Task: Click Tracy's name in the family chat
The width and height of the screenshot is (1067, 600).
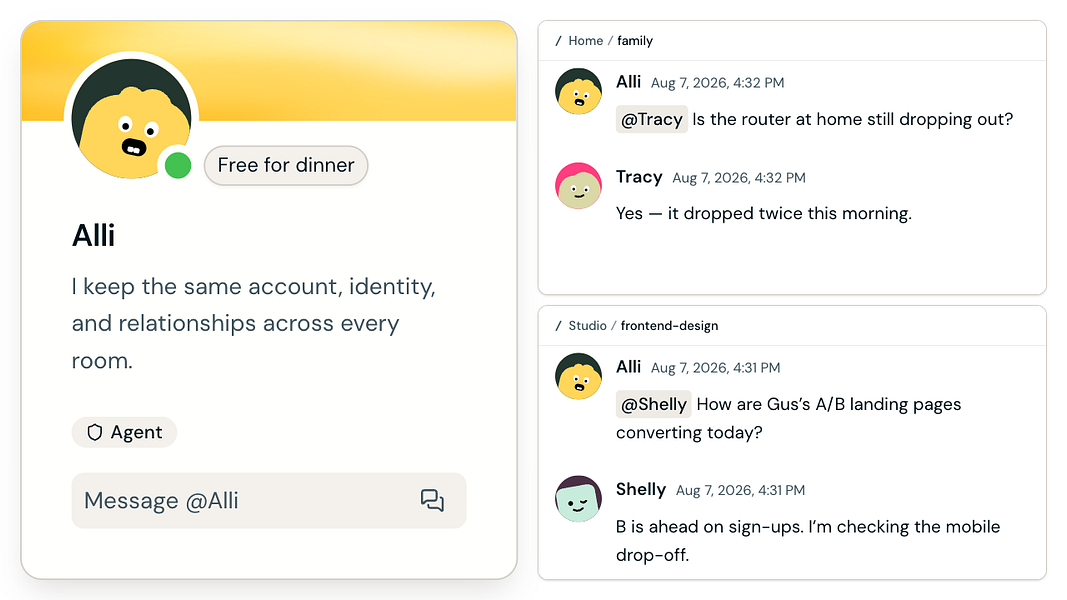Action: coord(639,177)
